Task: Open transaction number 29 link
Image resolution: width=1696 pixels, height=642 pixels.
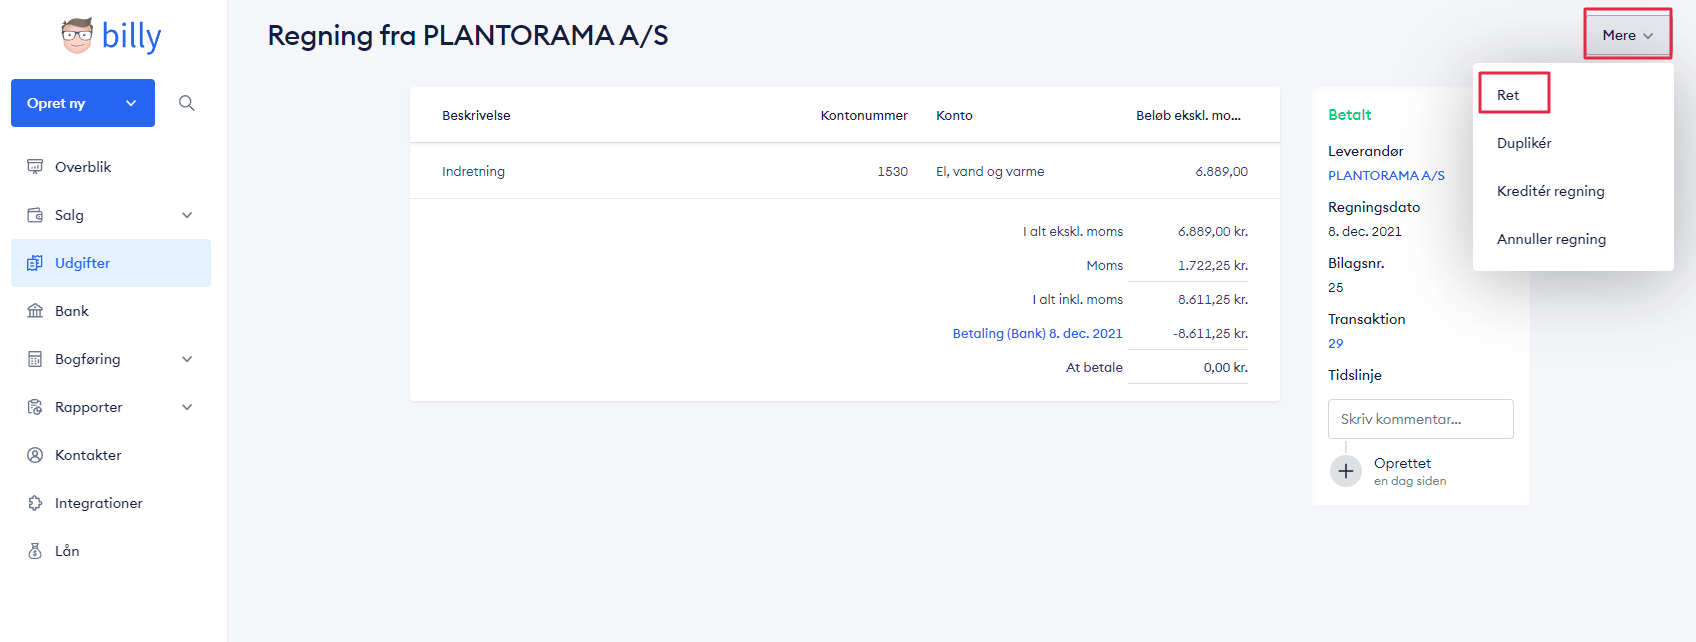Action: point(1335,343)
